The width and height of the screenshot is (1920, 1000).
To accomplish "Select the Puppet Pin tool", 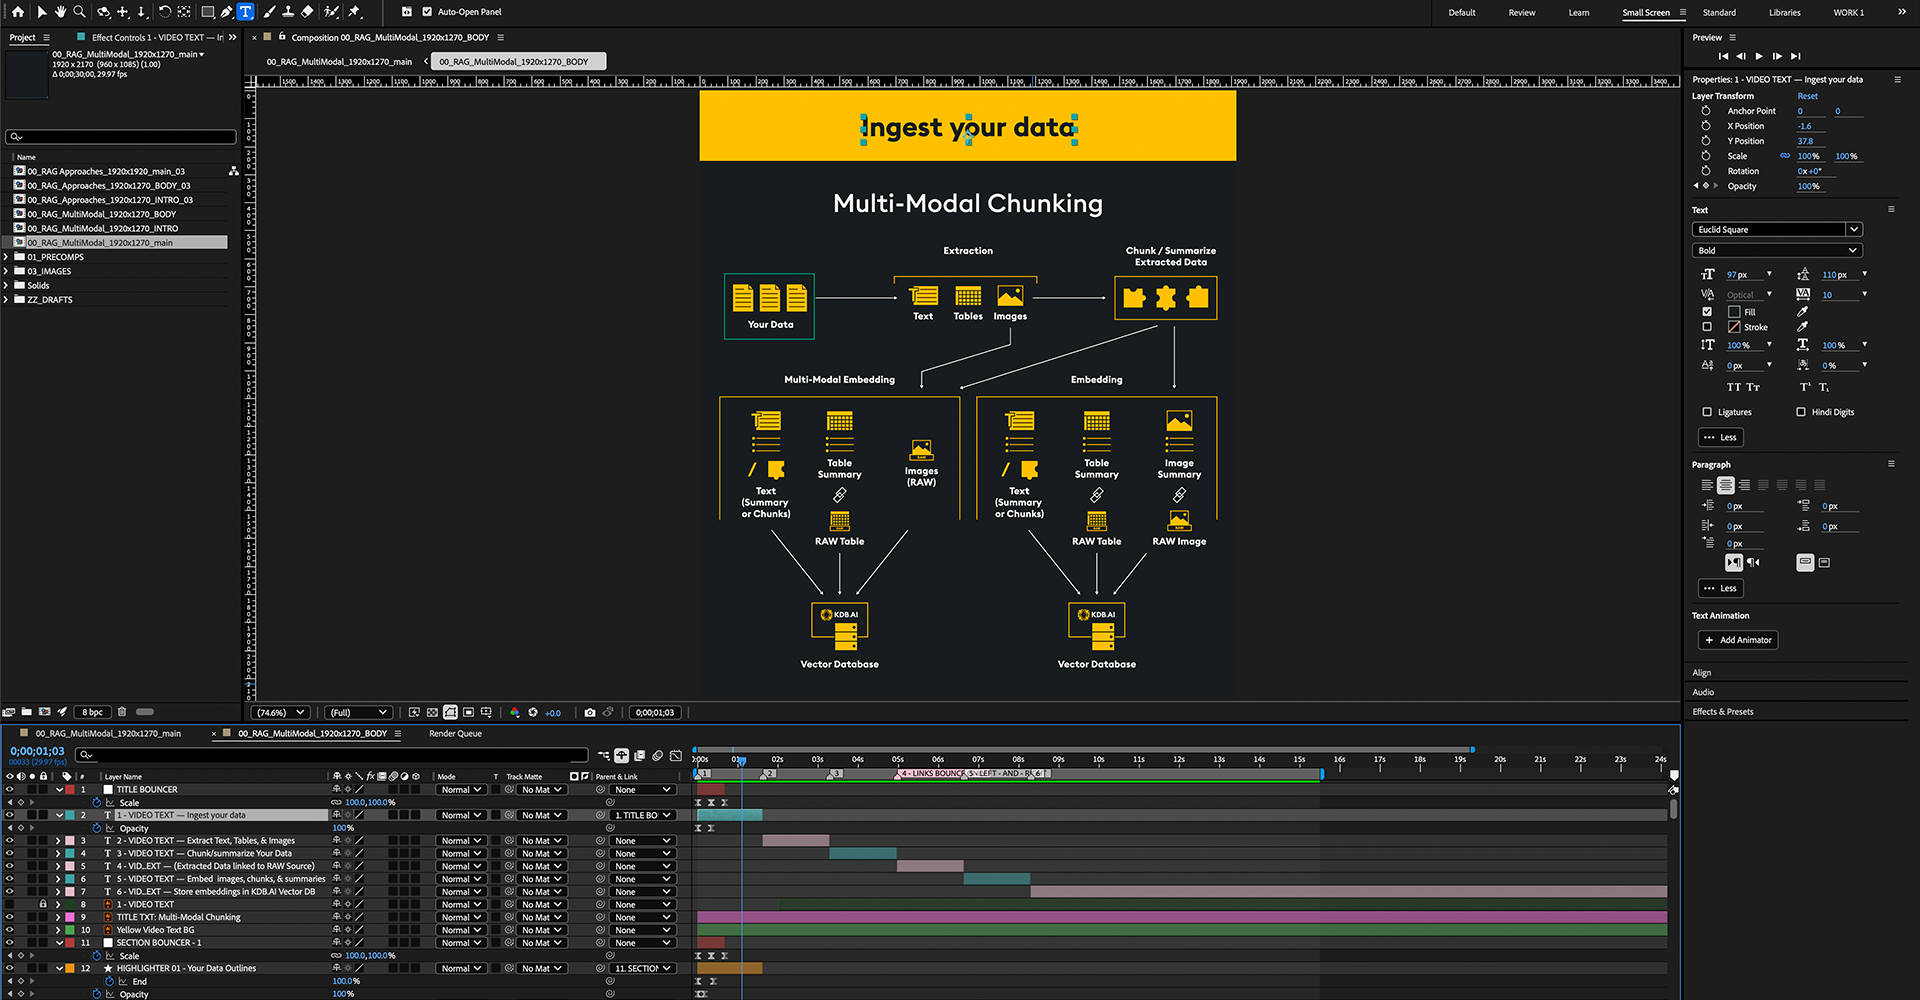I will 354,12.
